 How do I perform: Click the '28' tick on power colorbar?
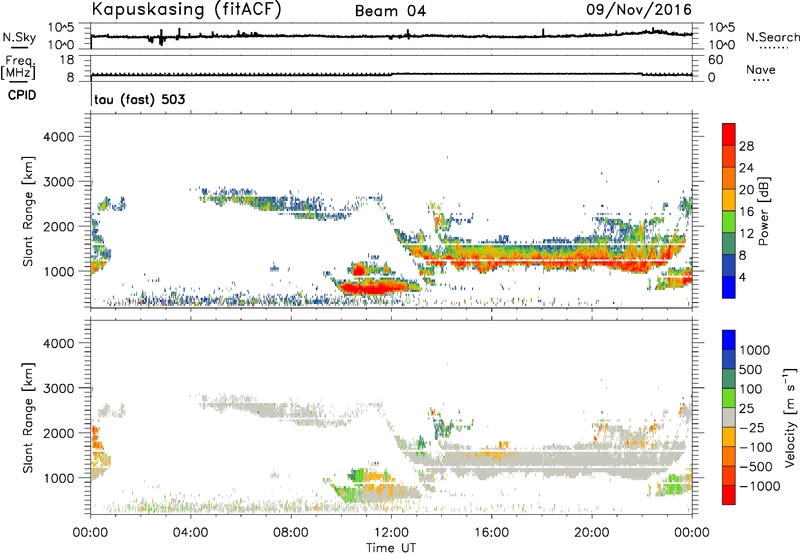click(746, 146)
